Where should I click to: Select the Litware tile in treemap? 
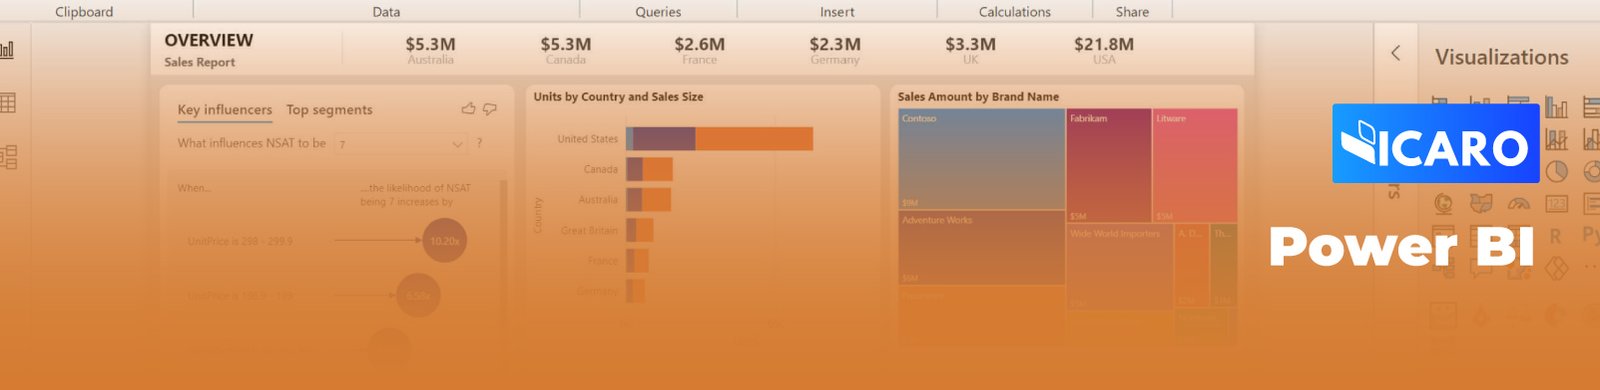pos(1195,166)
